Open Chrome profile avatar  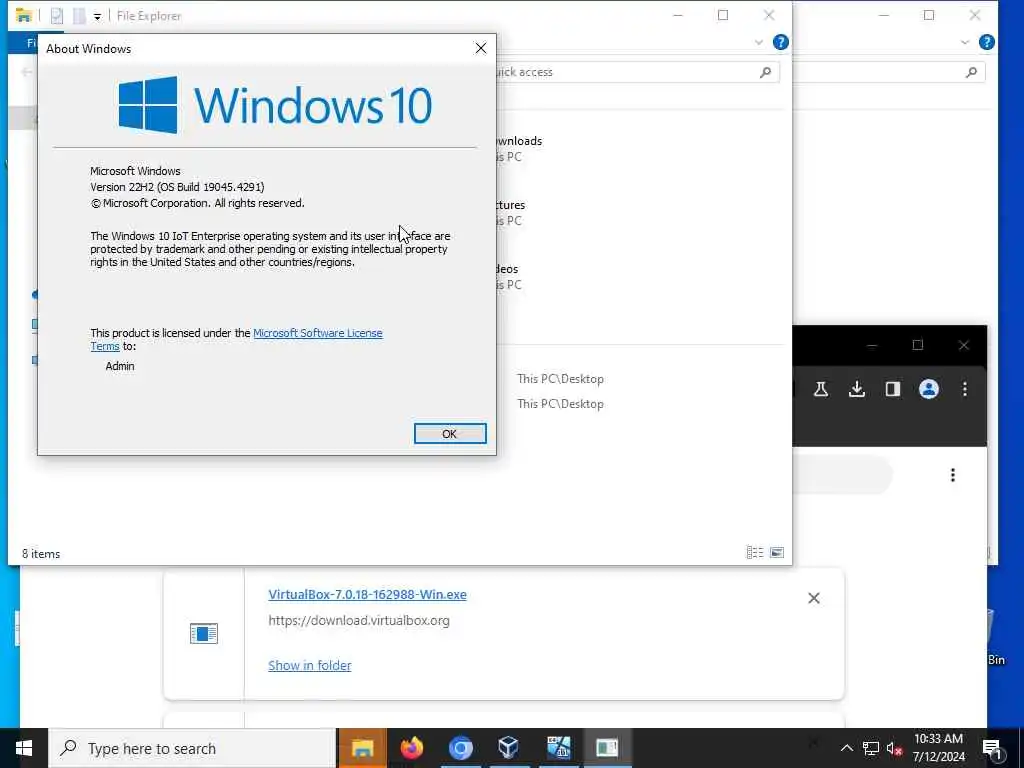pyautogui.click(x=929, y=390)
